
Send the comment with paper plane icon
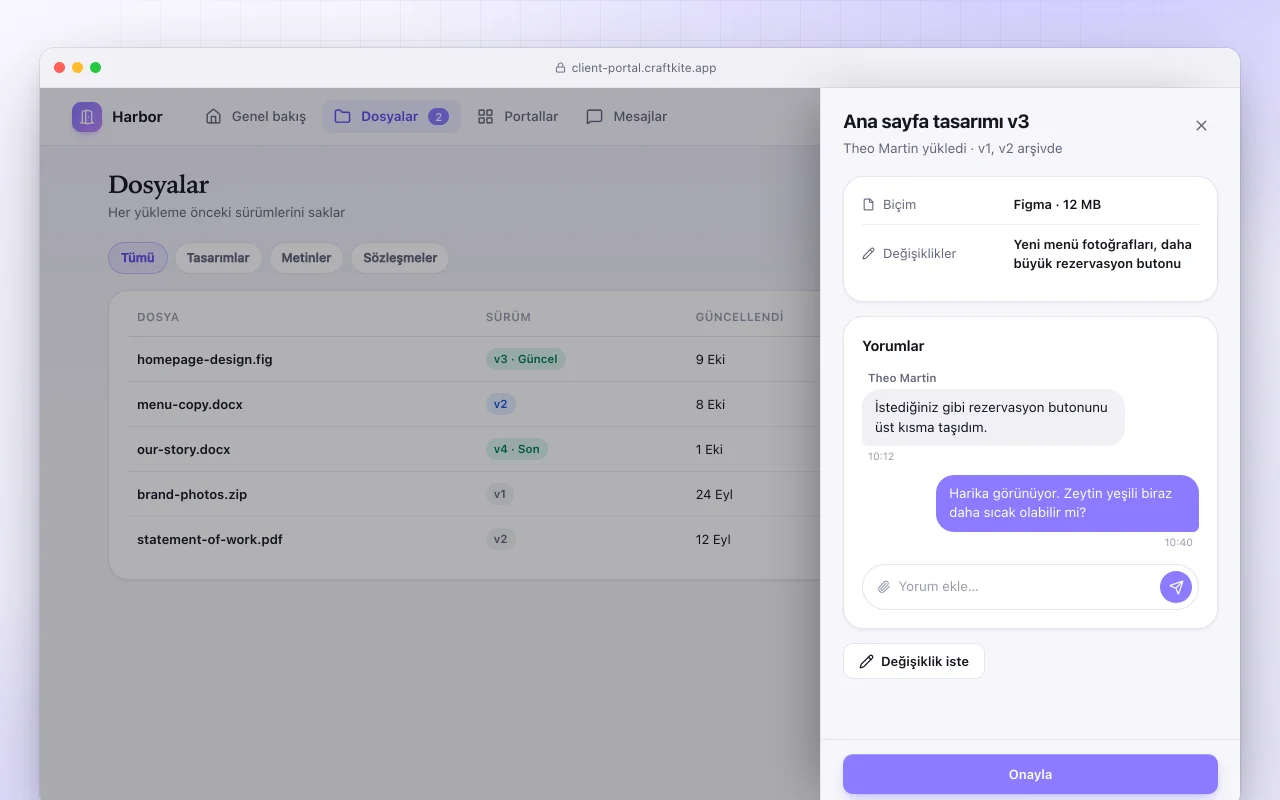tap(1176, 587)
